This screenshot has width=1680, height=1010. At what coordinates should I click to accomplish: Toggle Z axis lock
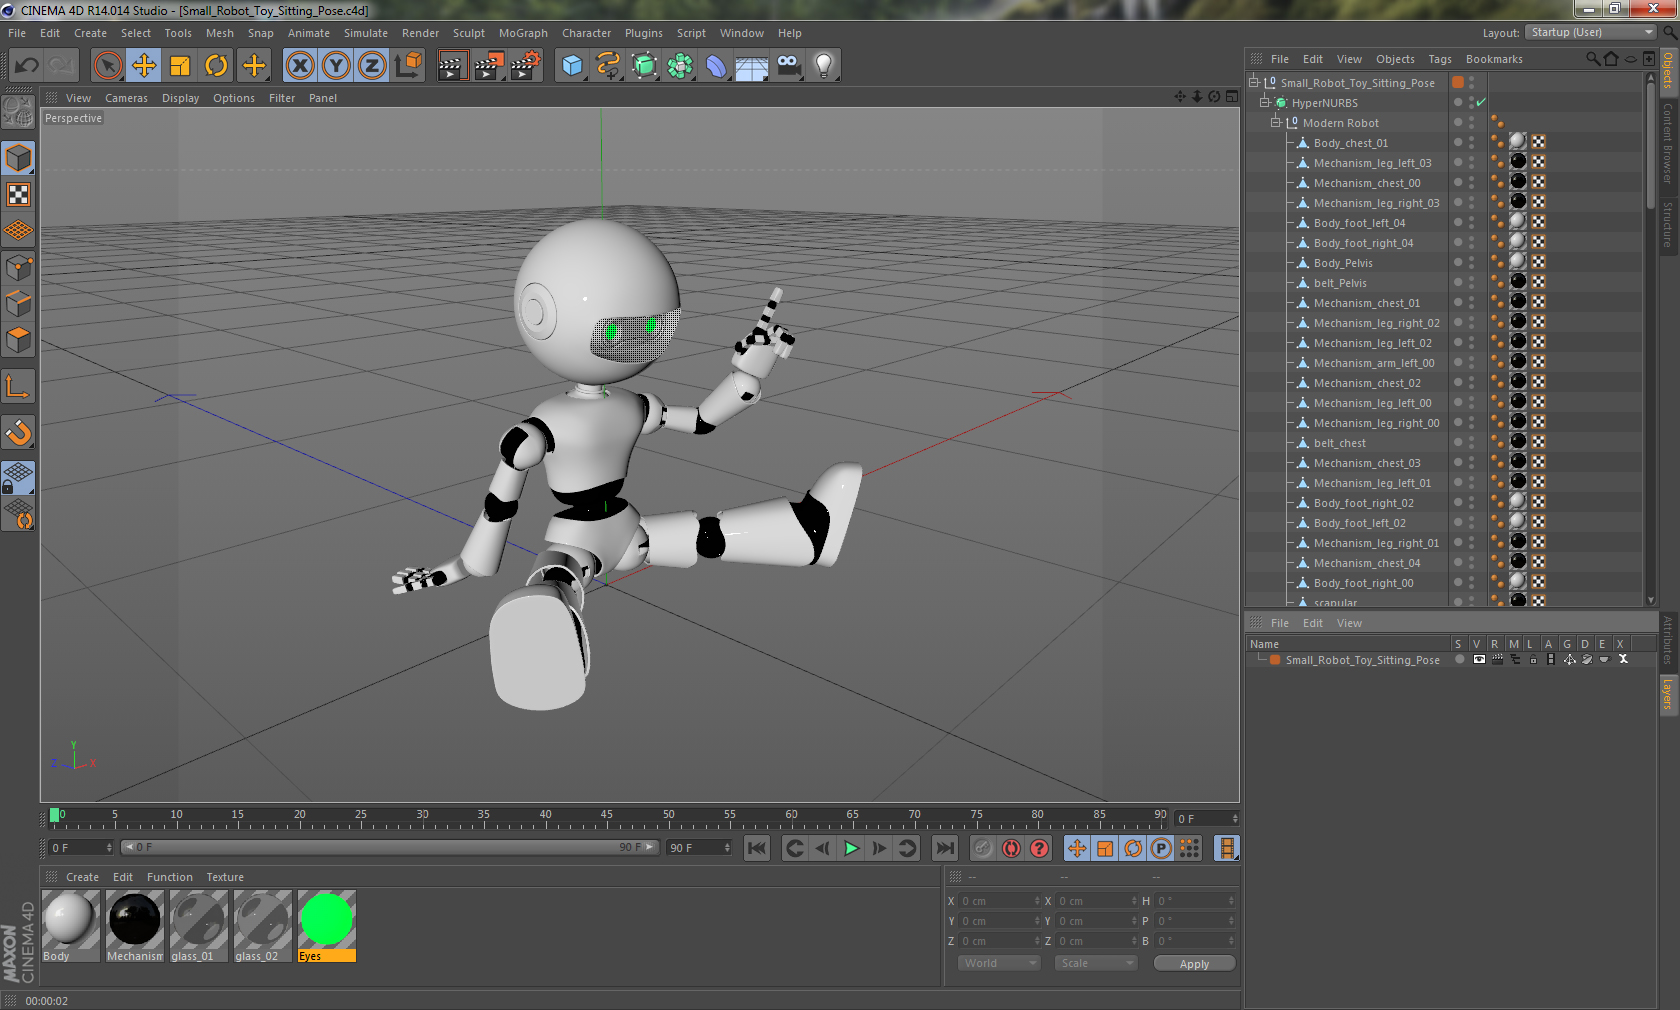[372, 66]
